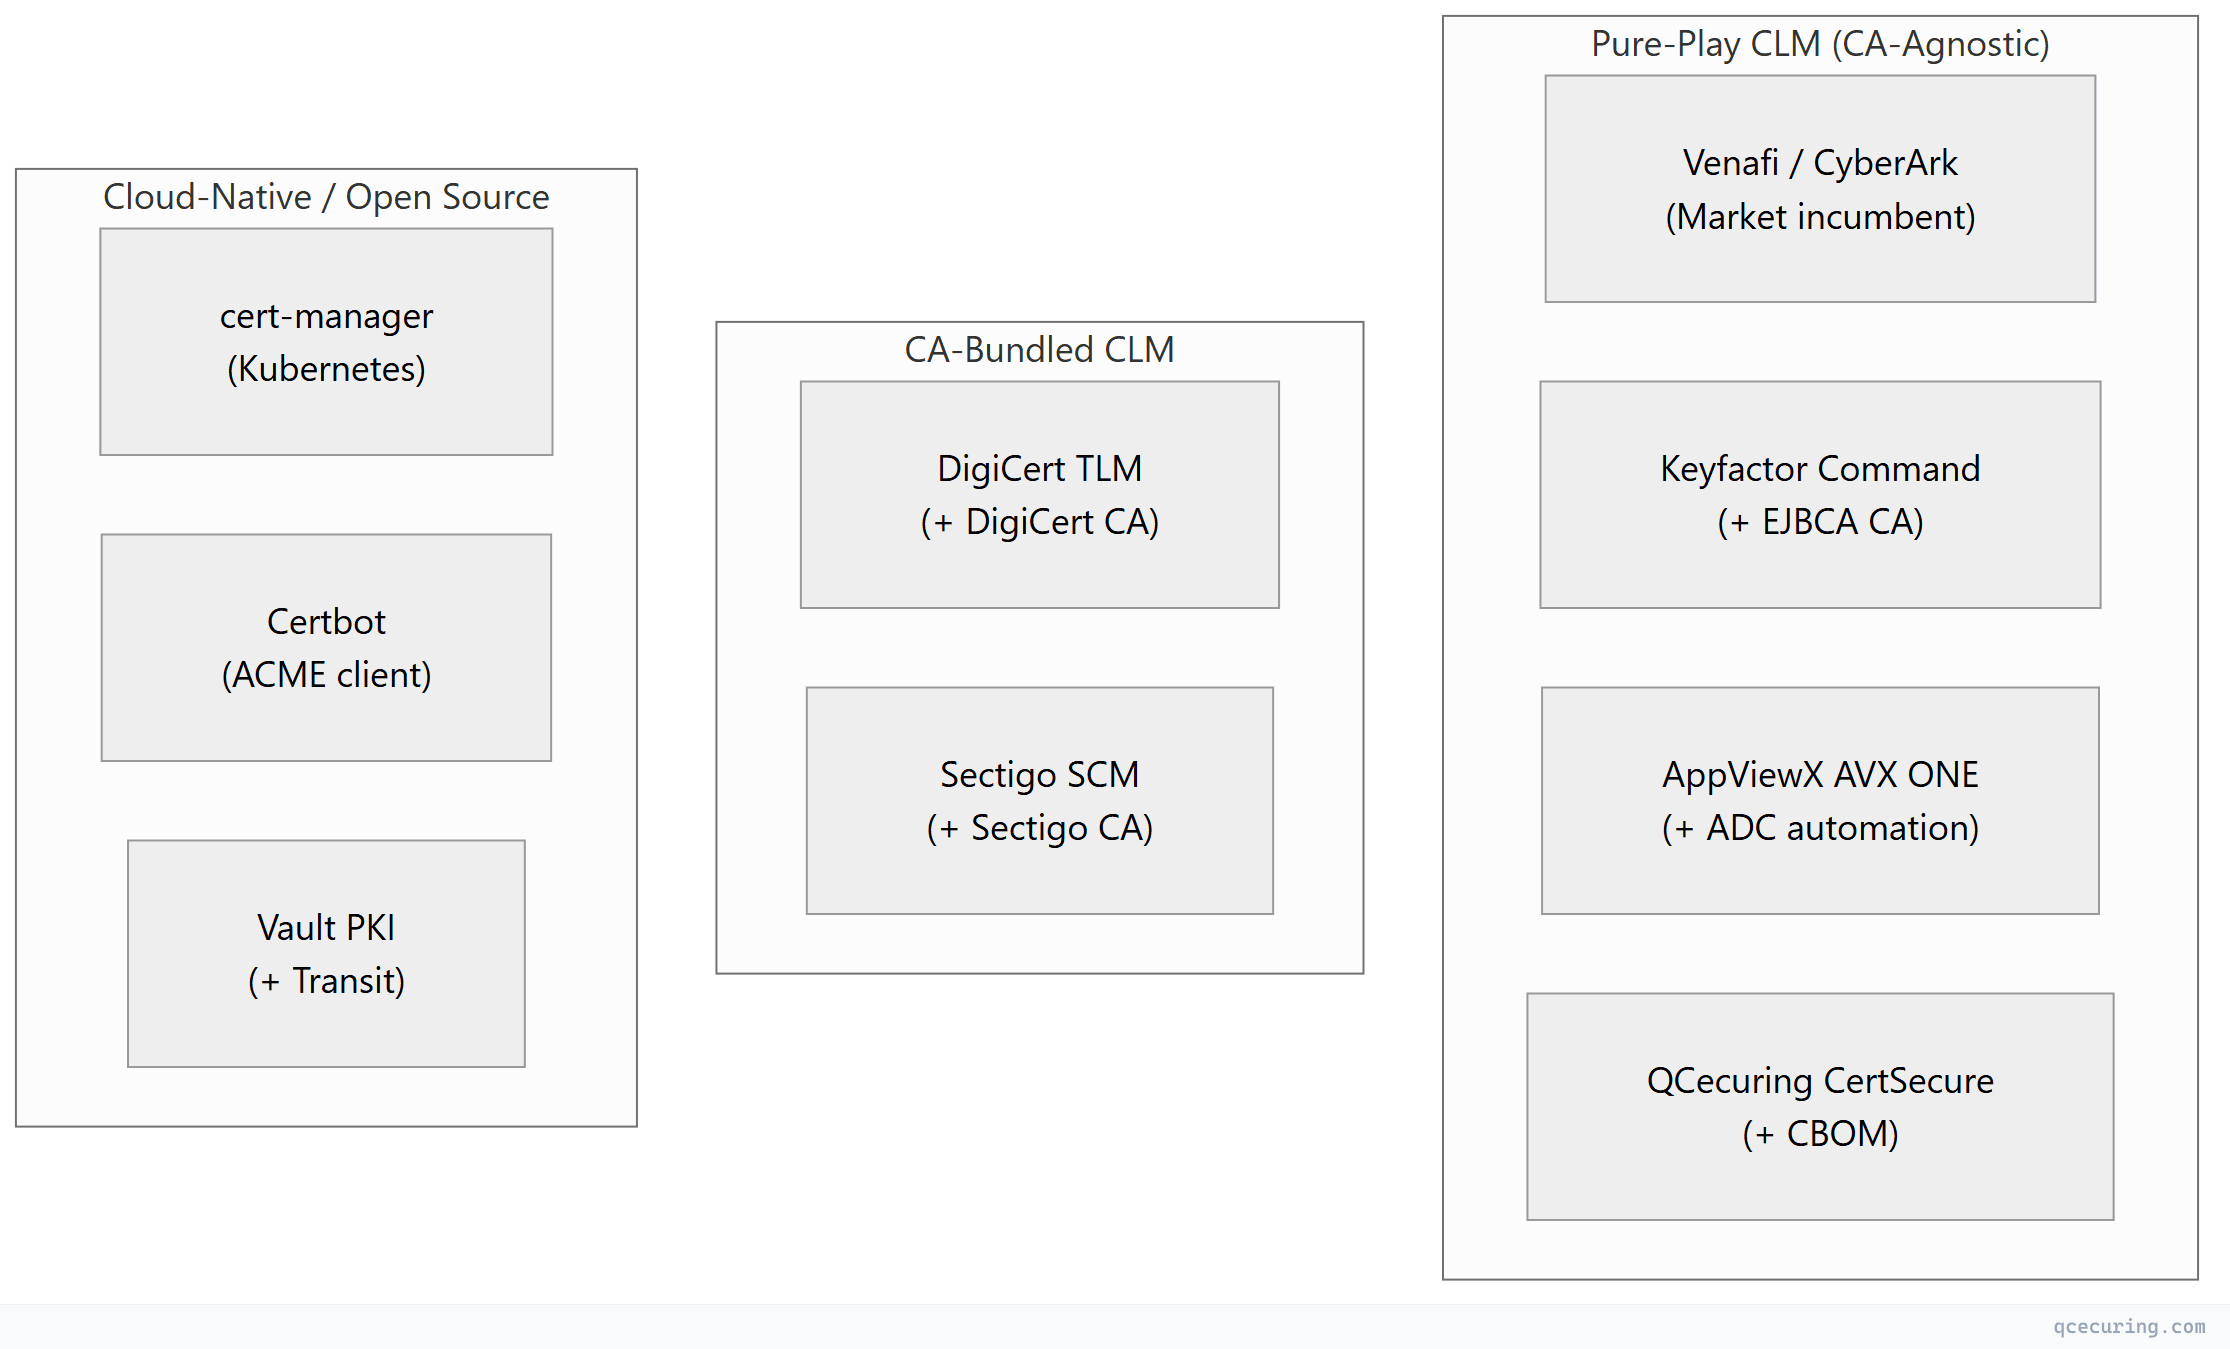This screenshot has height=1349, width=2230.
Task: Click the Sectigo SCM box
Action: [x=1040, y=801]
